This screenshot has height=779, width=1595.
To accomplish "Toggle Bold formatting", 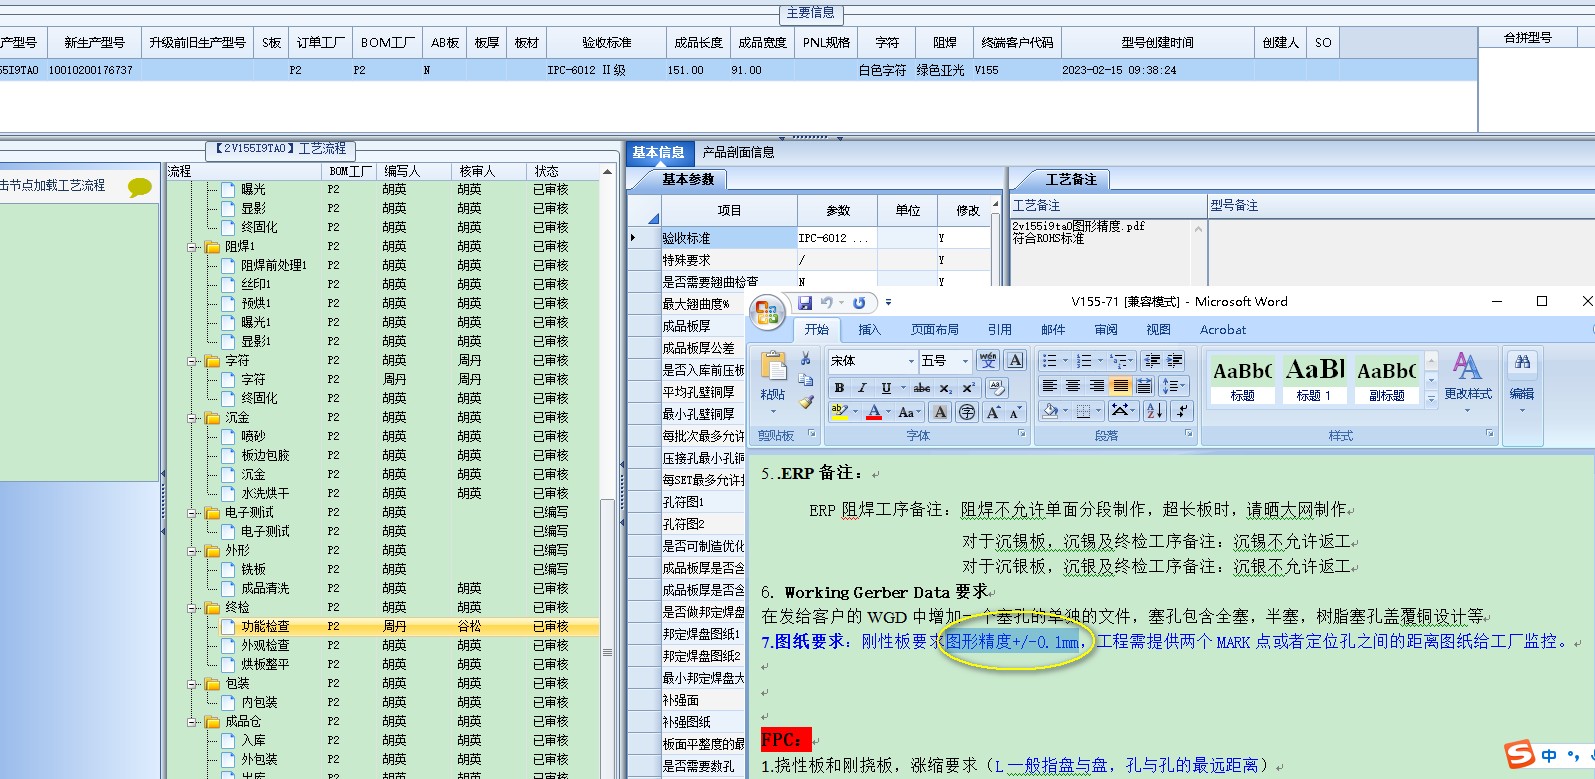I will pos(839,388).
